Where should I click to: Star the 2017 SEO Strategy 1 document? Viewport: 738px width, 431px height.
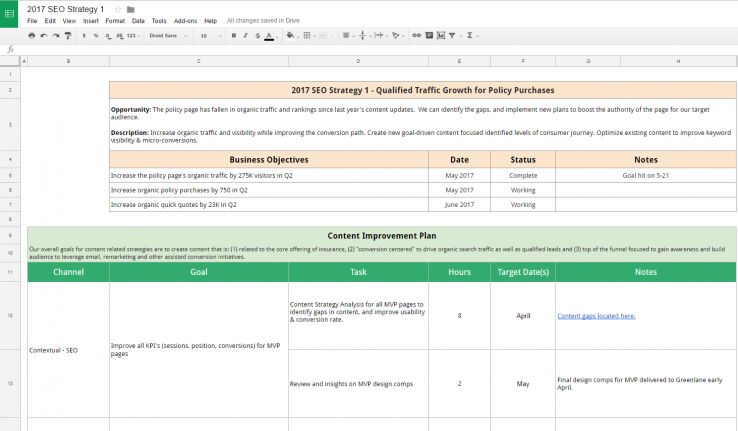coord(118,9)
